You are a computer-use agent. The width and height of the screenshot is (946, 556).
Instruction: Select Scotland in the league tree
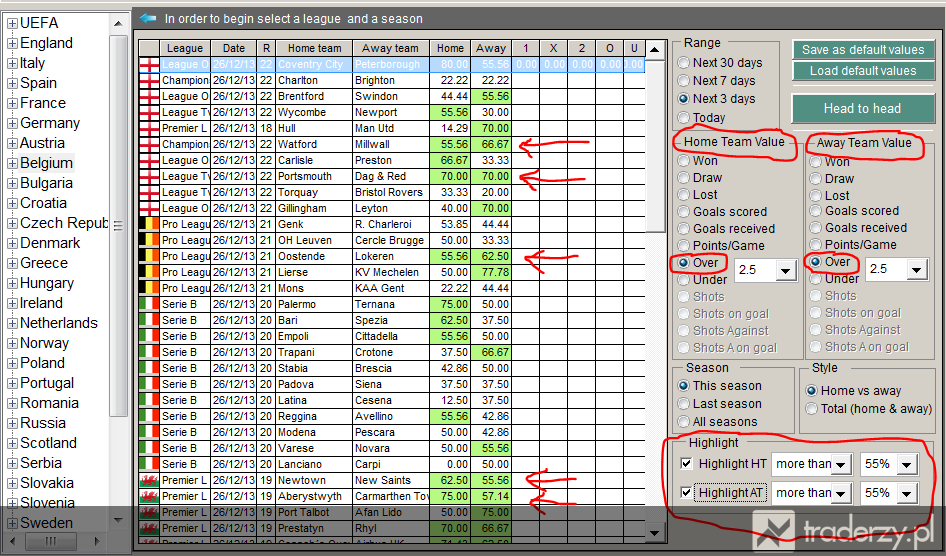click(x=48, y=443)
